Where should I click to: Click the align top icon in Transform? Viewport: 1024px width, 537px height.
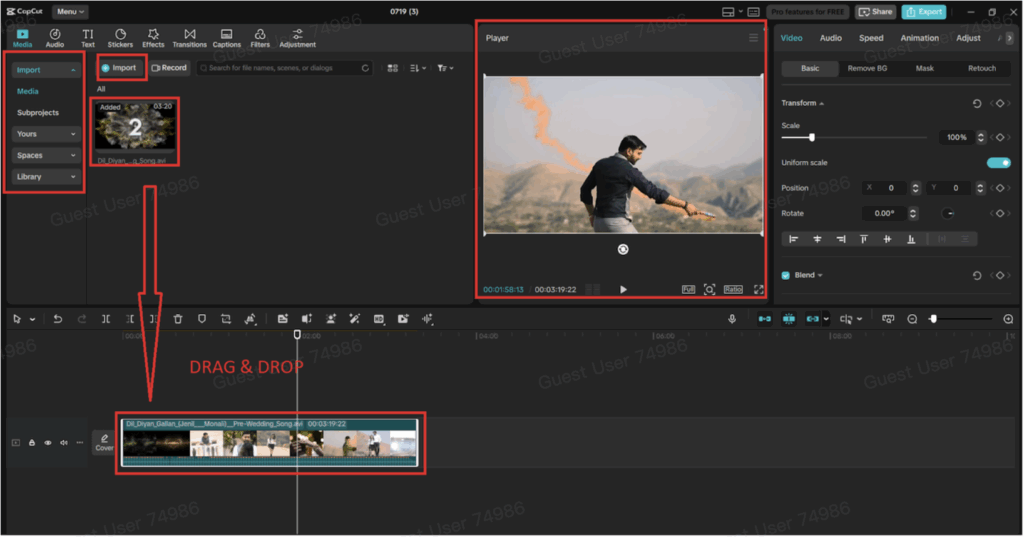pos(864,239)
